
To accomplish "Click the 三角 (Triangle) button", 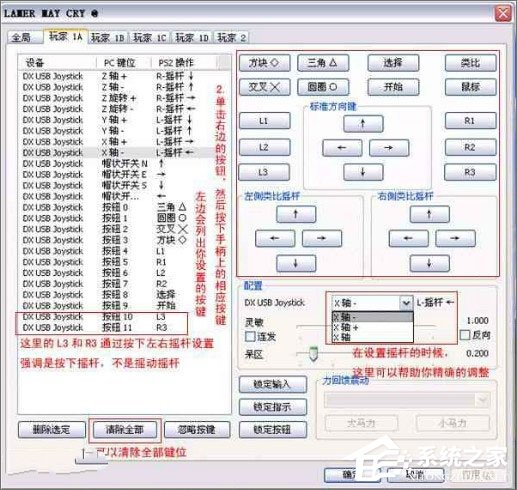I will [x=323, y=63].
